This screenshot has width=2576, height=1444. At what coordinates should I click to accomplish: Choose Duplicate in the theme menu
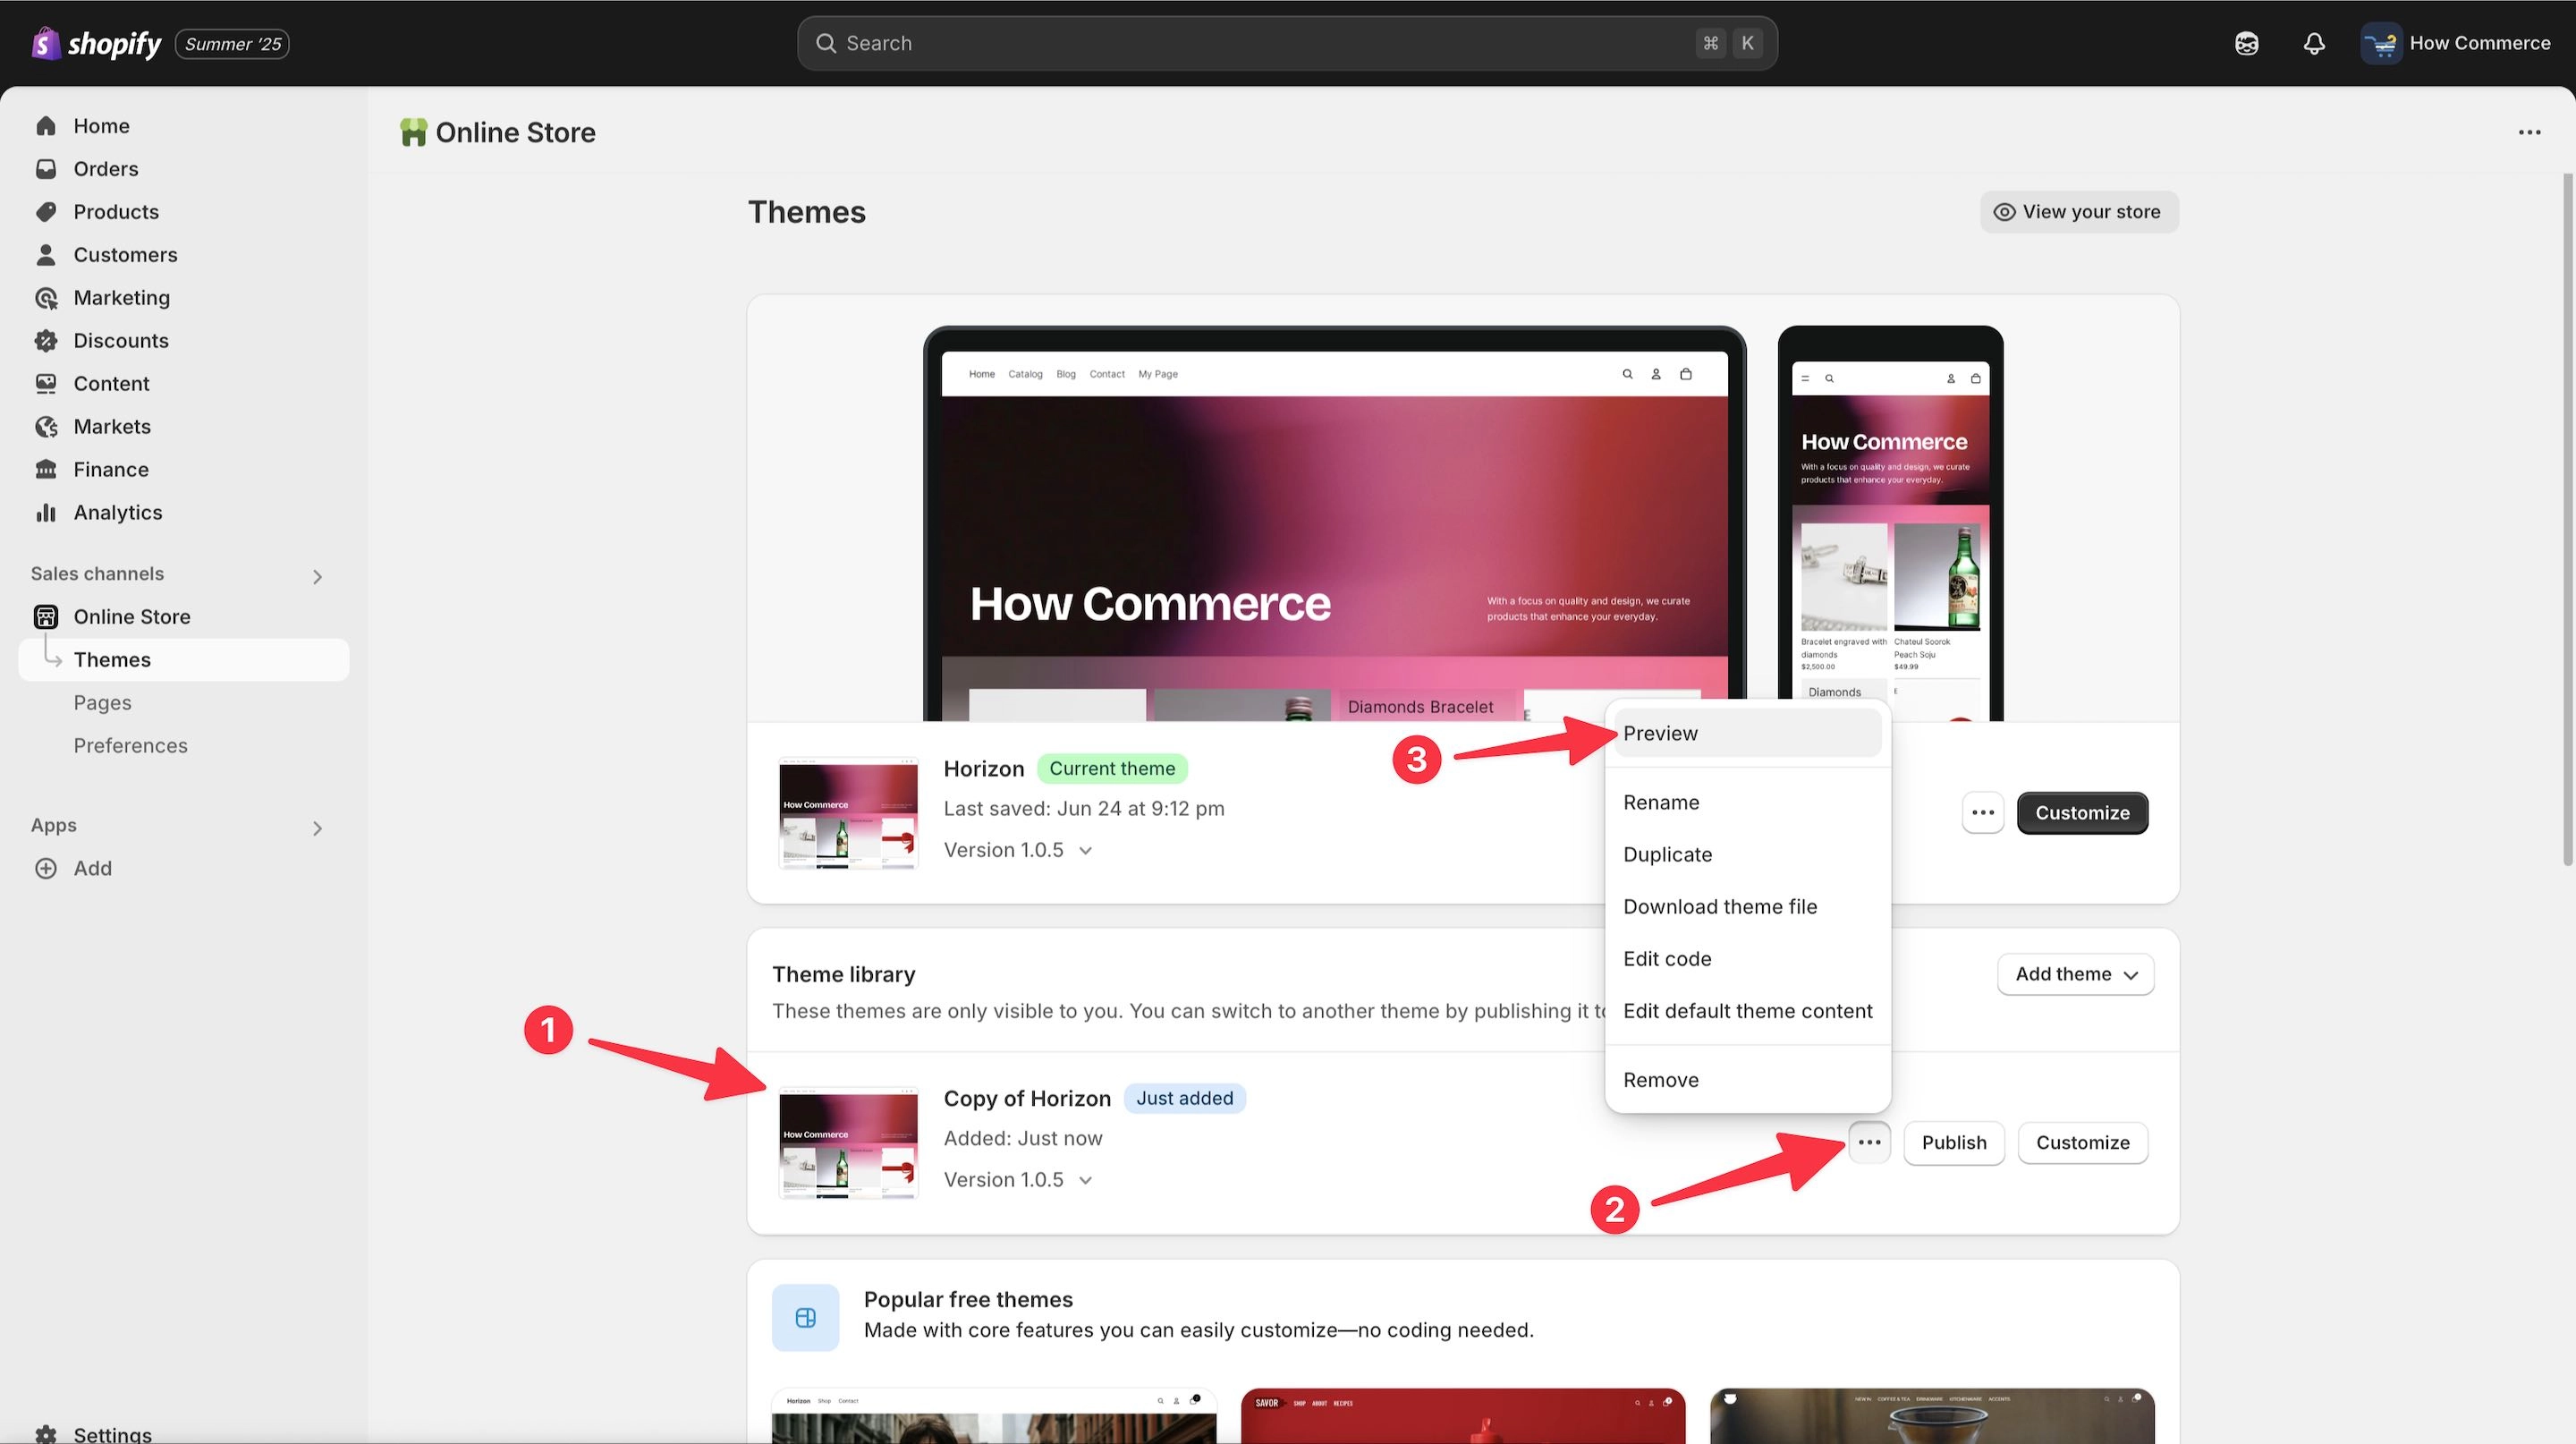[x=1747, y=854]
